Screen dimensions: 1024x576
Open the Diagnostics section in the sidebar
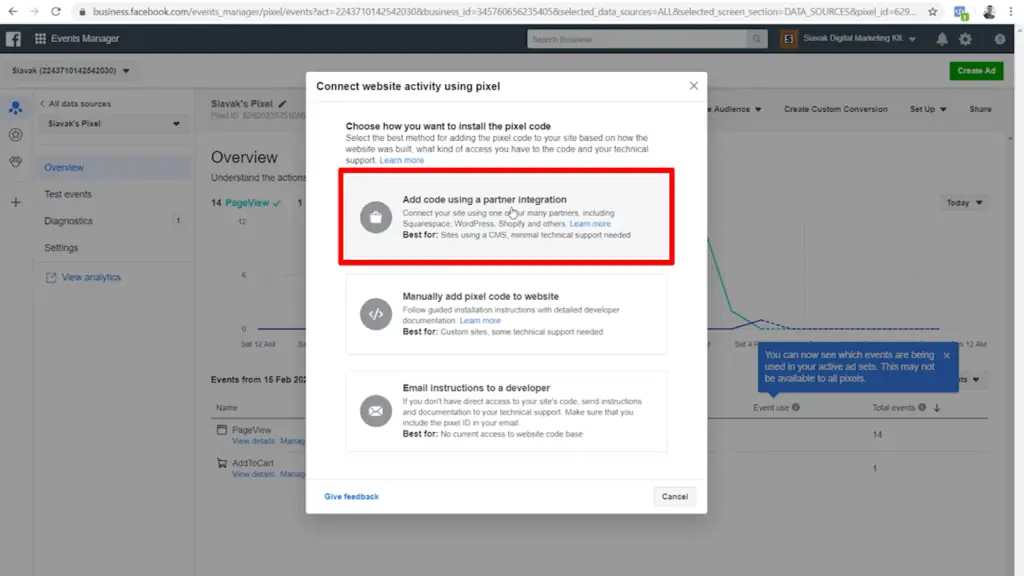[x=66, y=221]
